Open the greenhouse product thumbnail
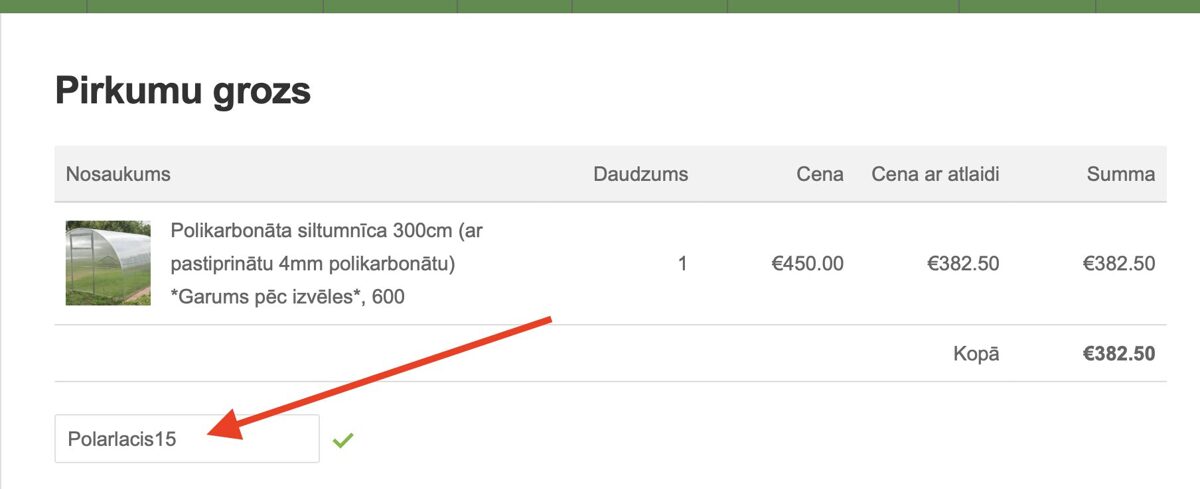Screen dimensions: 1200x489 (x=108, y=263)
